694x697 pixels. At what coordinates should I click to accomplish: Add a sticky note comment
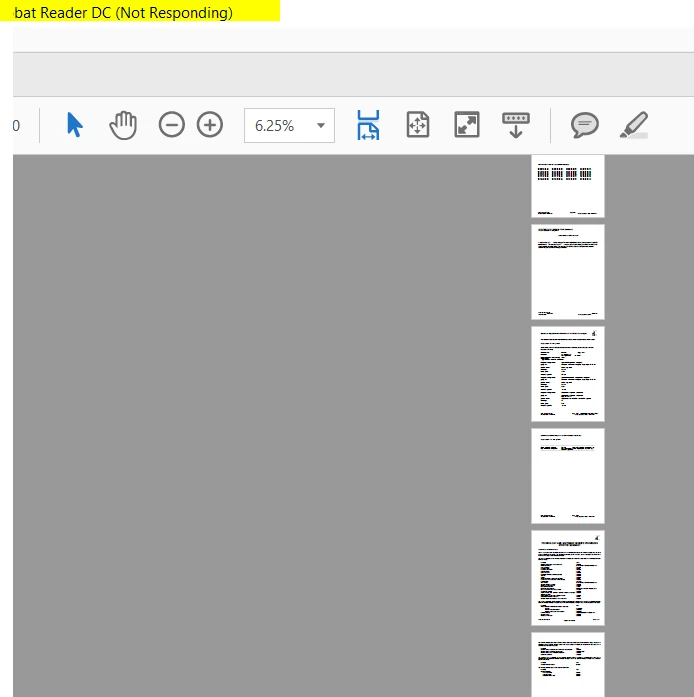pos(585,125)
